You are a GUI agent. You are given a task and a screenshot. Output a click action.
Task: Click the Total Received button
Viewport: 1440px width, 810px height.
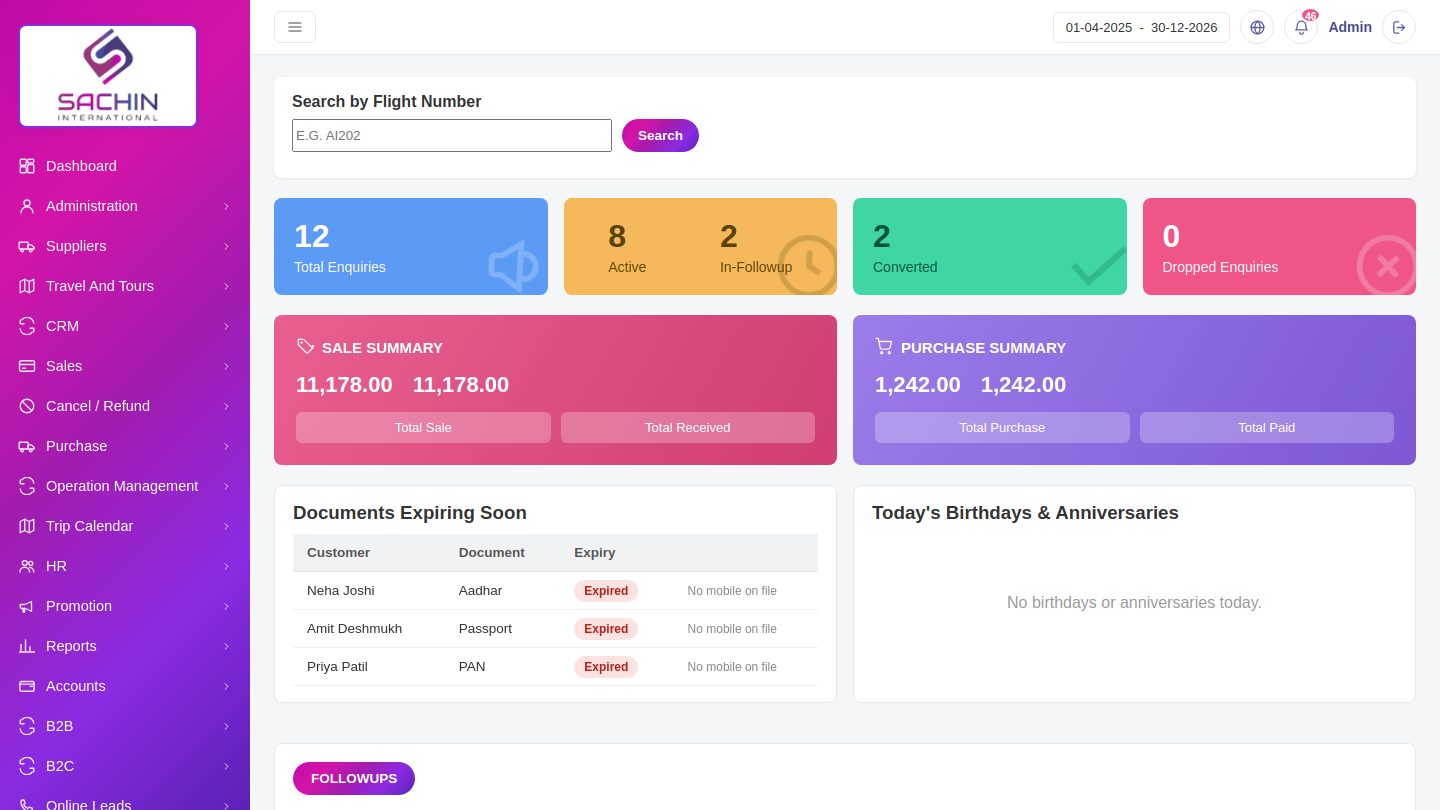point(688,427)
